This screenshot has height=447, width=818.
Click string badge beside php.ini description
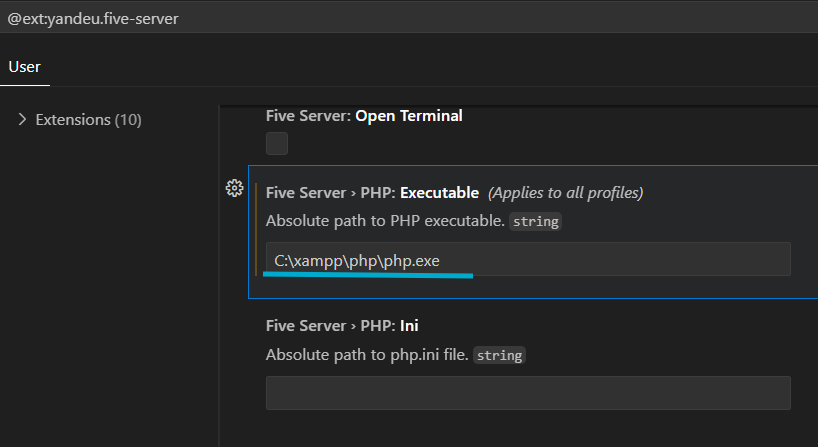pyautogui.click(x=499, y=355)
